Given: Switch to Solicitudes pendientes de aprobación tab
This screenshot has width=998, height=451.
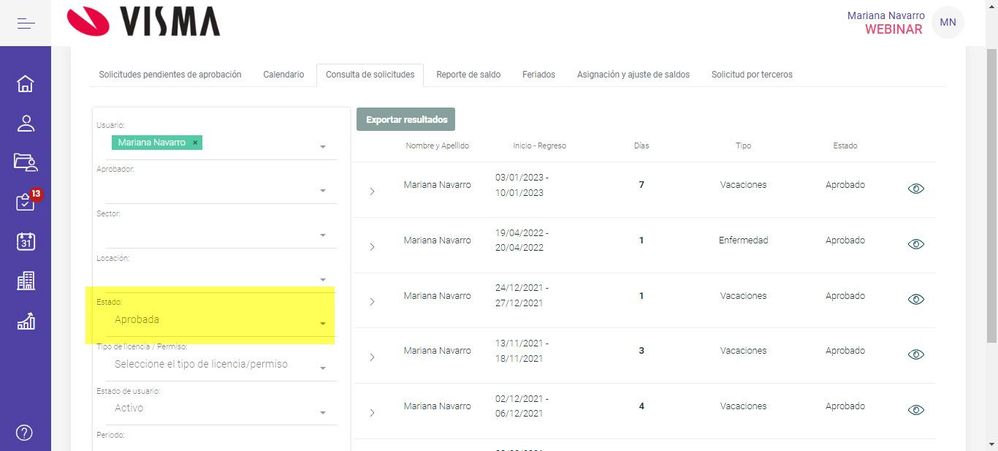Looking at the screenshot, I should tap(170, 74).
